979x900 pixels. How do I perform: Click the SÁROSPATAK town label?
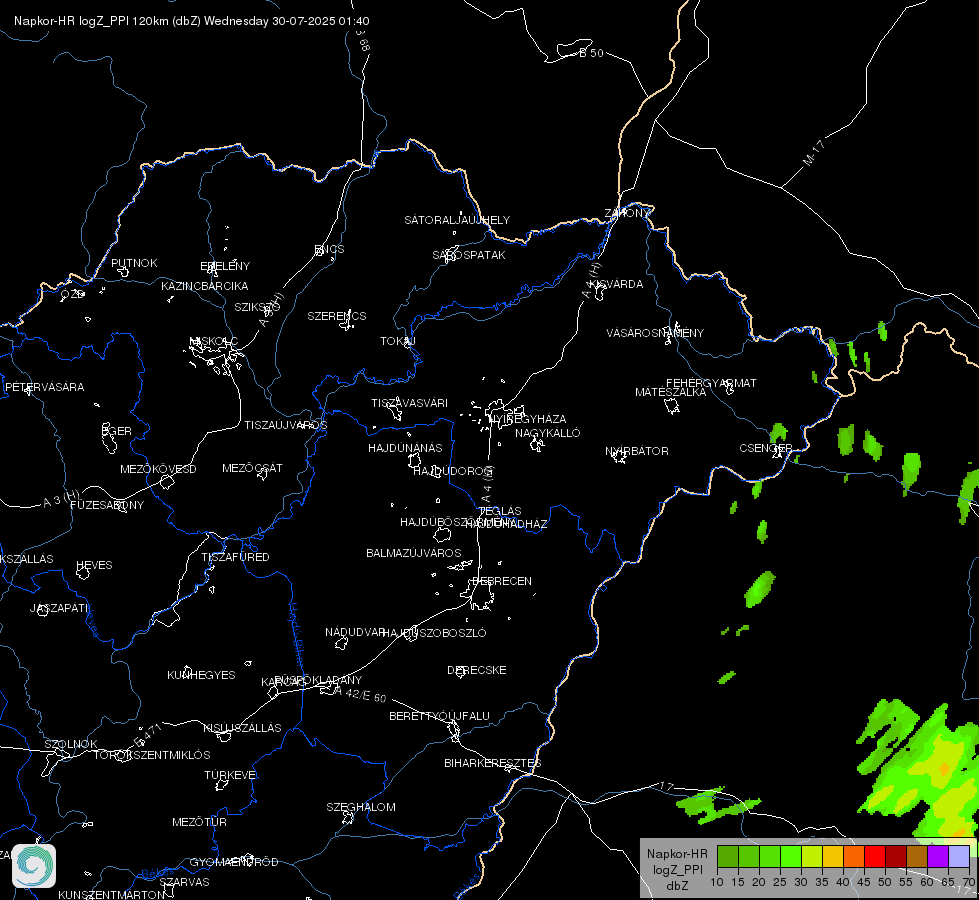pos(469,255)
